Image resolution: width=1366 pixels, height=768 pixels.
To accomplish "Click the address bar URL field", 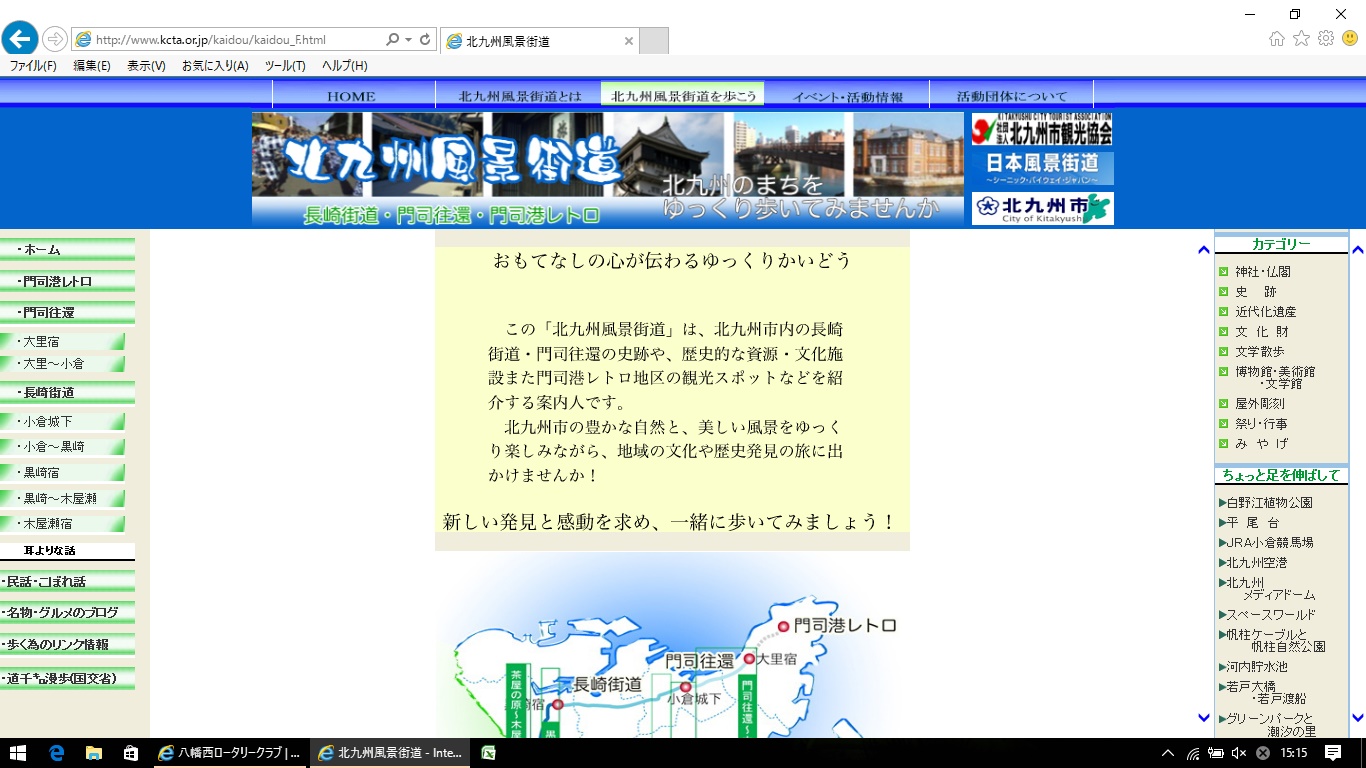I will point(235,40).
